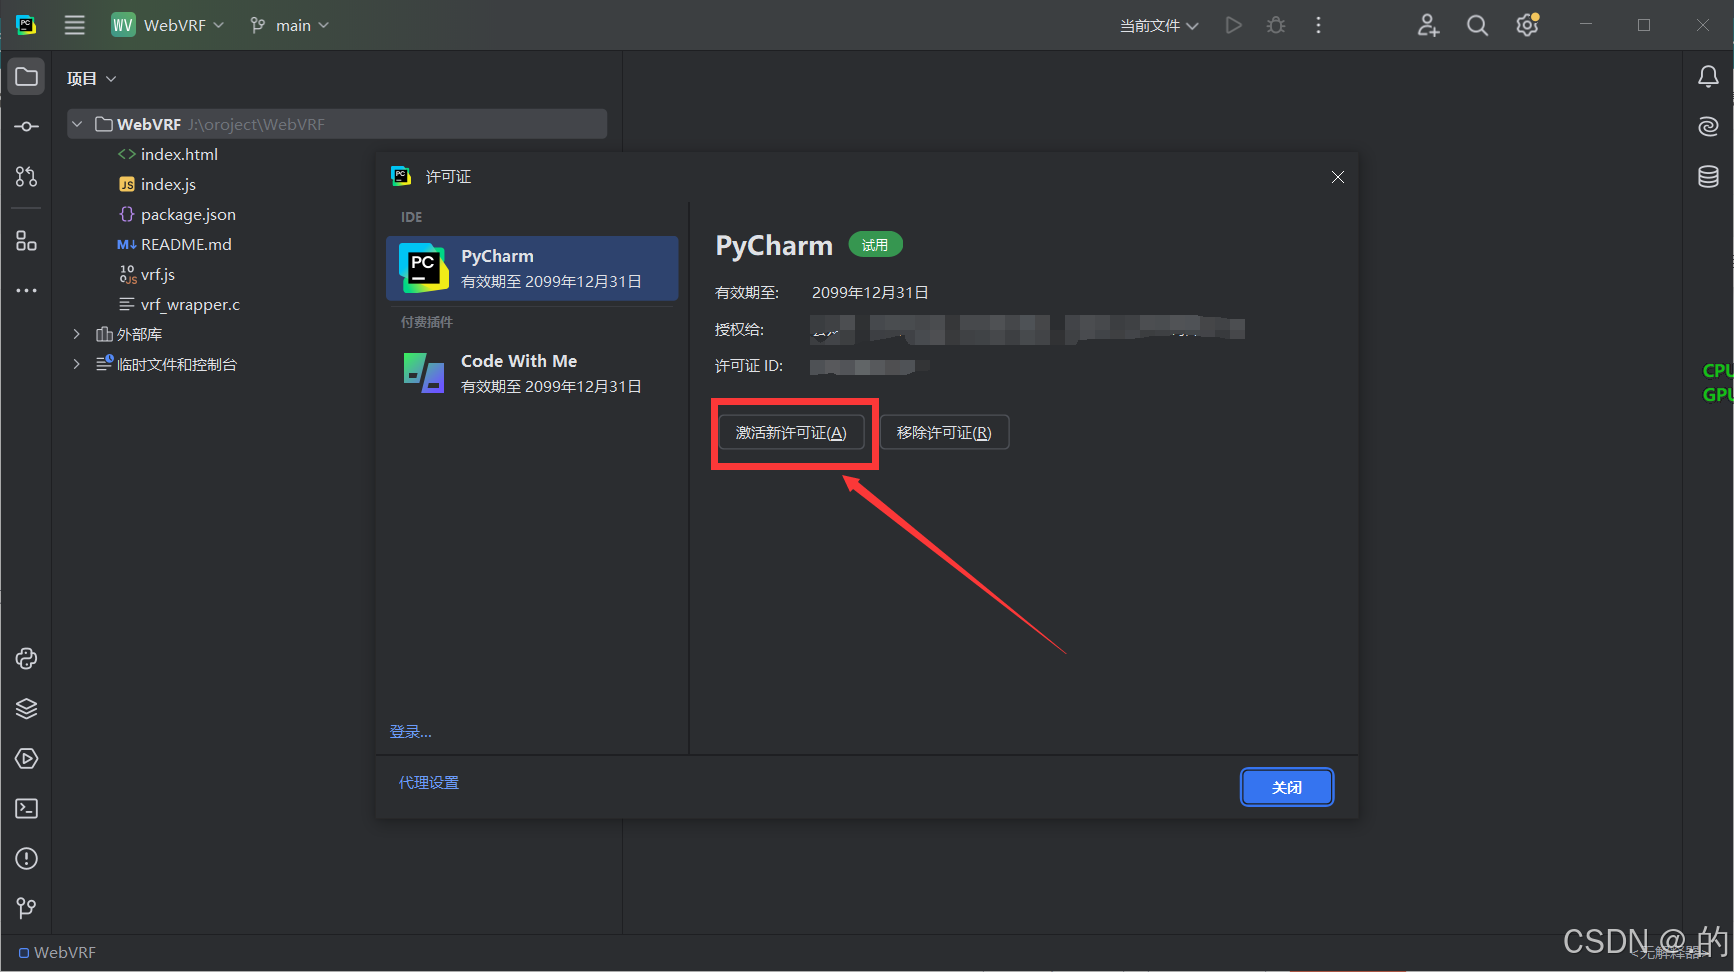Click WebVRF in the status bar breadcrumb

(58, 952)
